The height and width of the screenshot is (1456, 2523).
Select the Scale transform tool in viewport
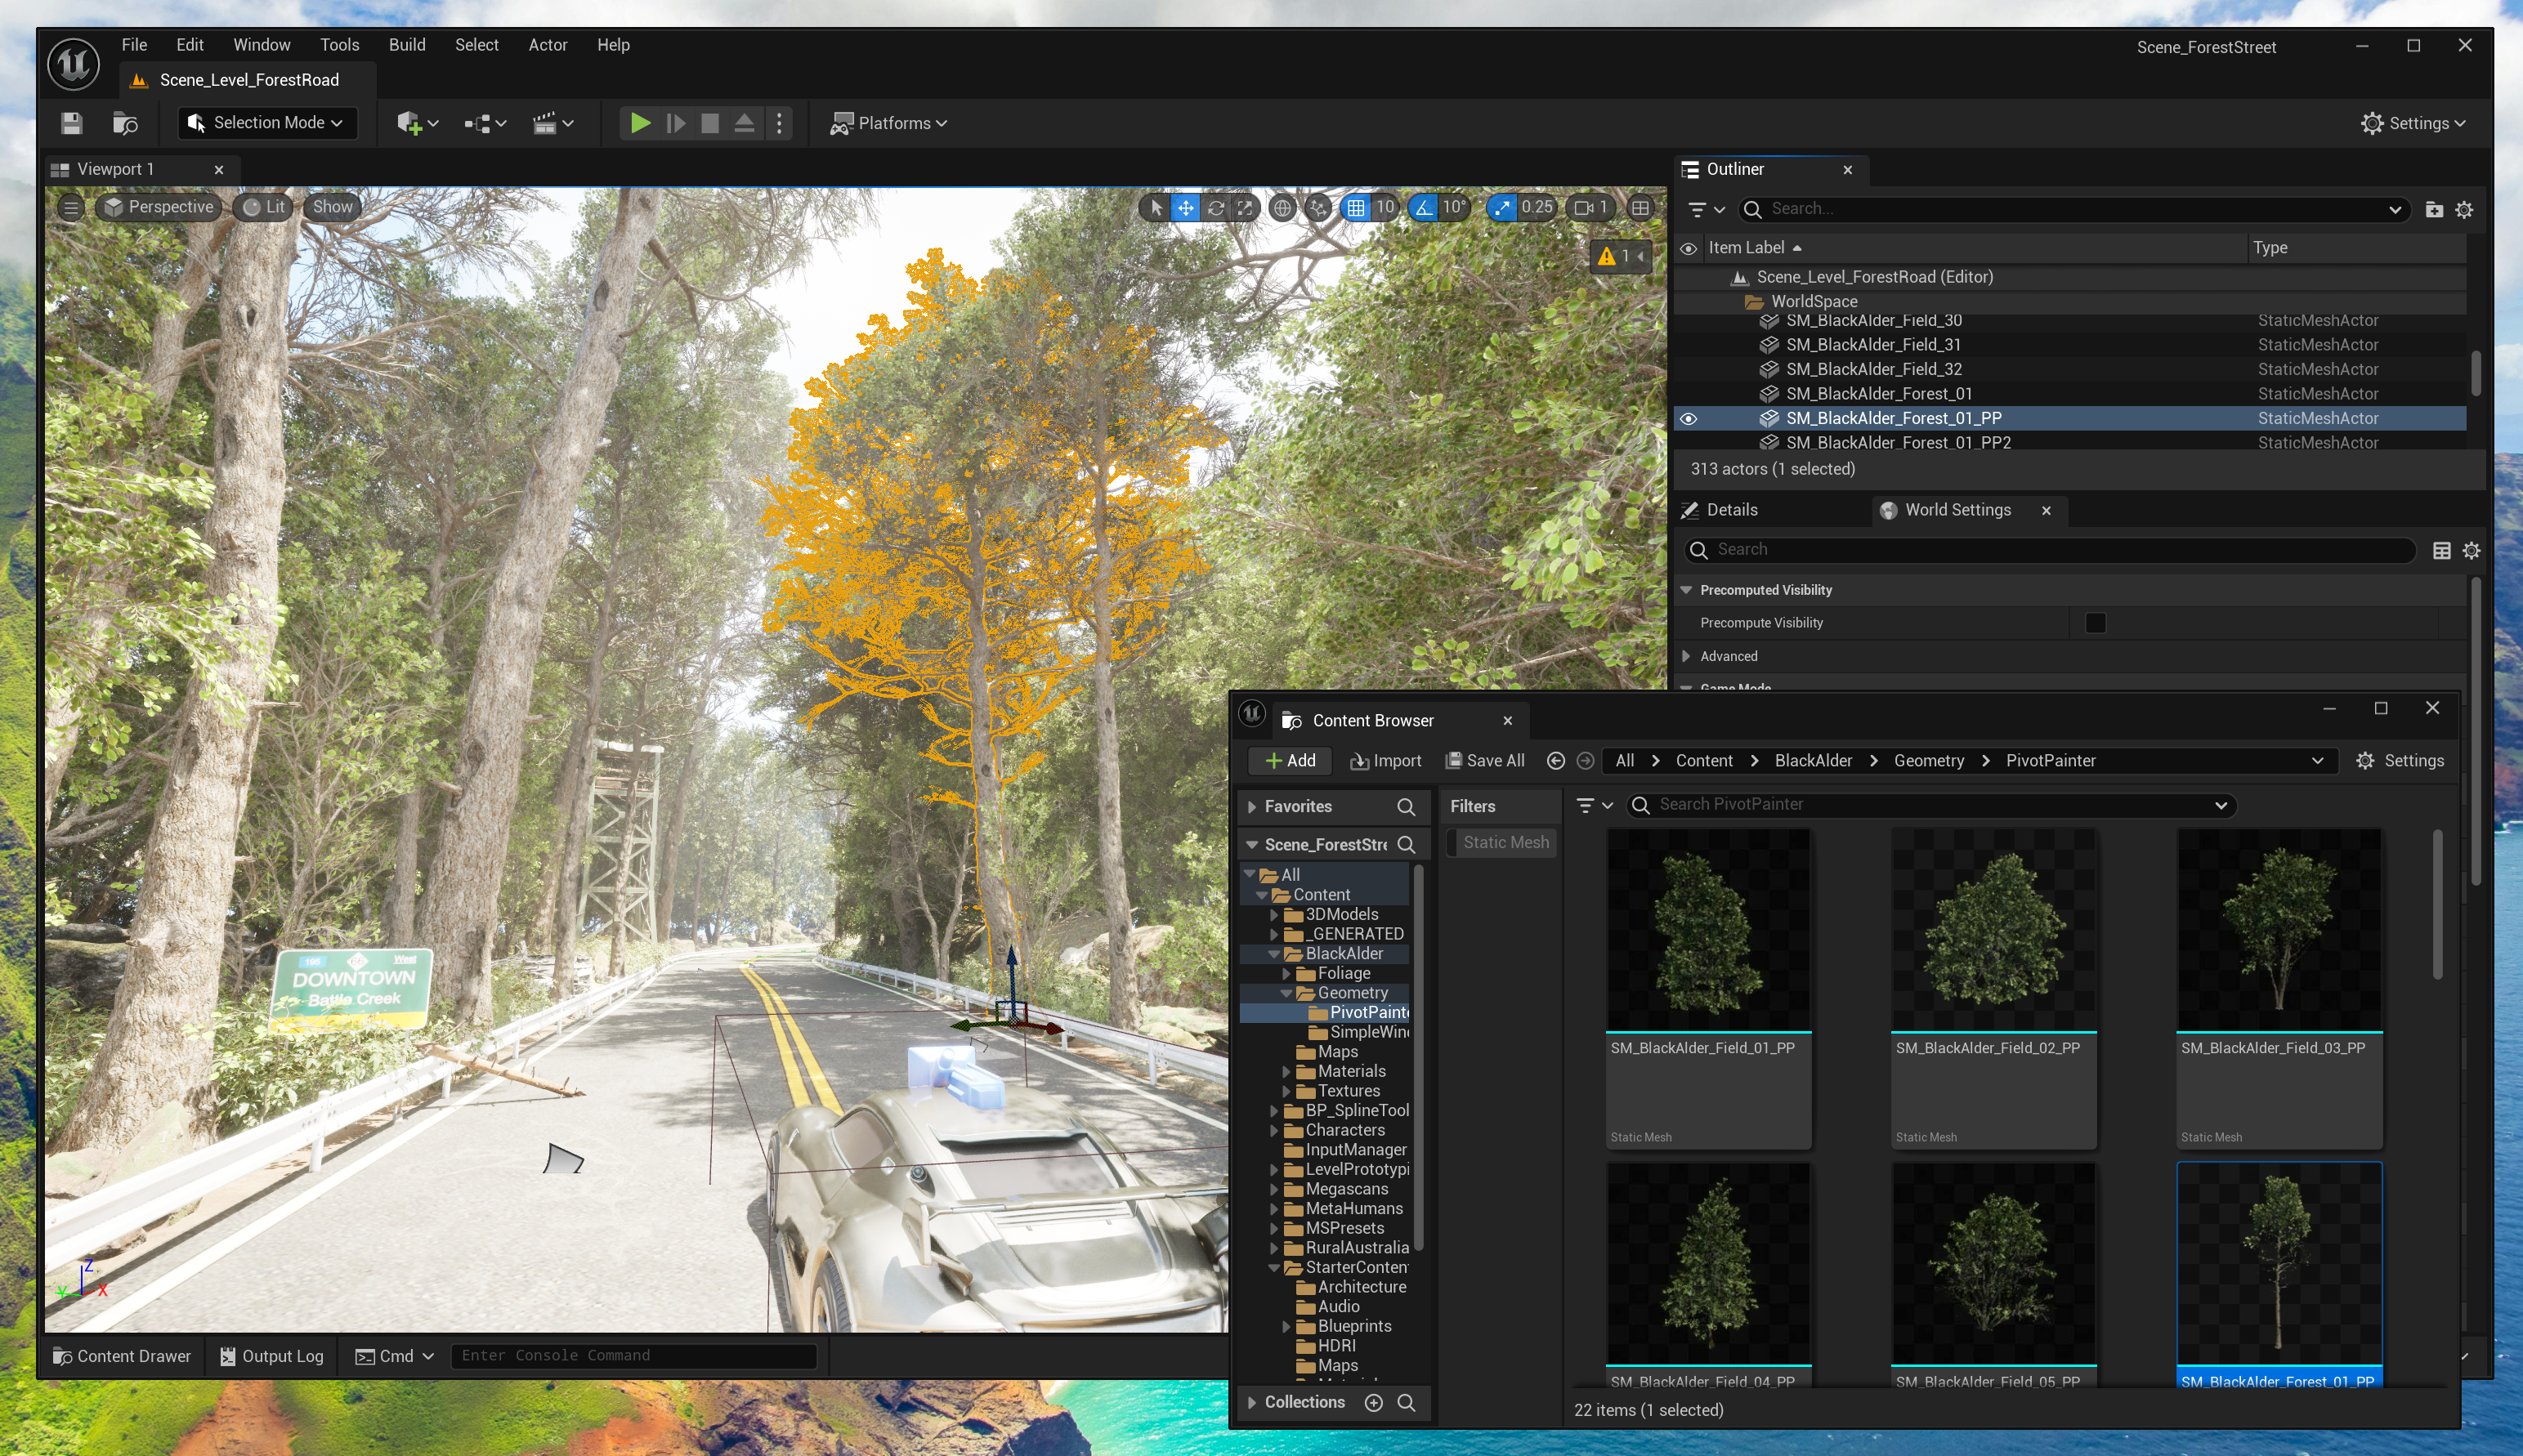point(1245,208)
